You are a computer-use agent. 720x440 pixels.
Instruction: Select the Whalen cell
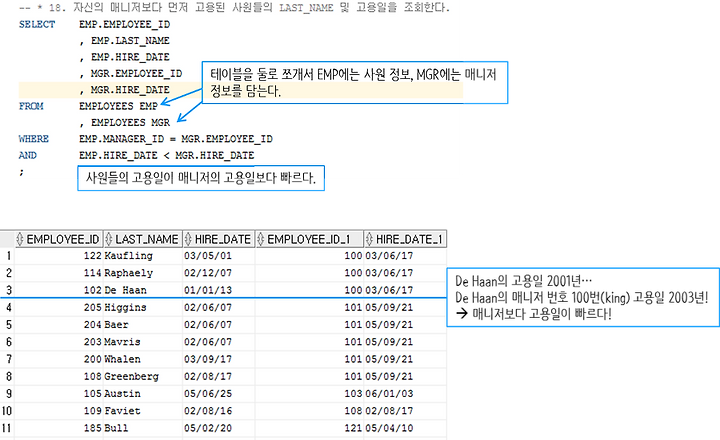(x=143, y=359)
